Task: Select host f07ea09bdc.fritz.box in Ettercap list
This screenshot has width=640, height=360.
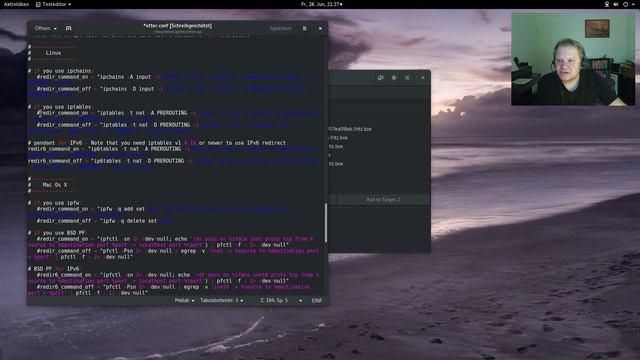Action: coord(350,129)
